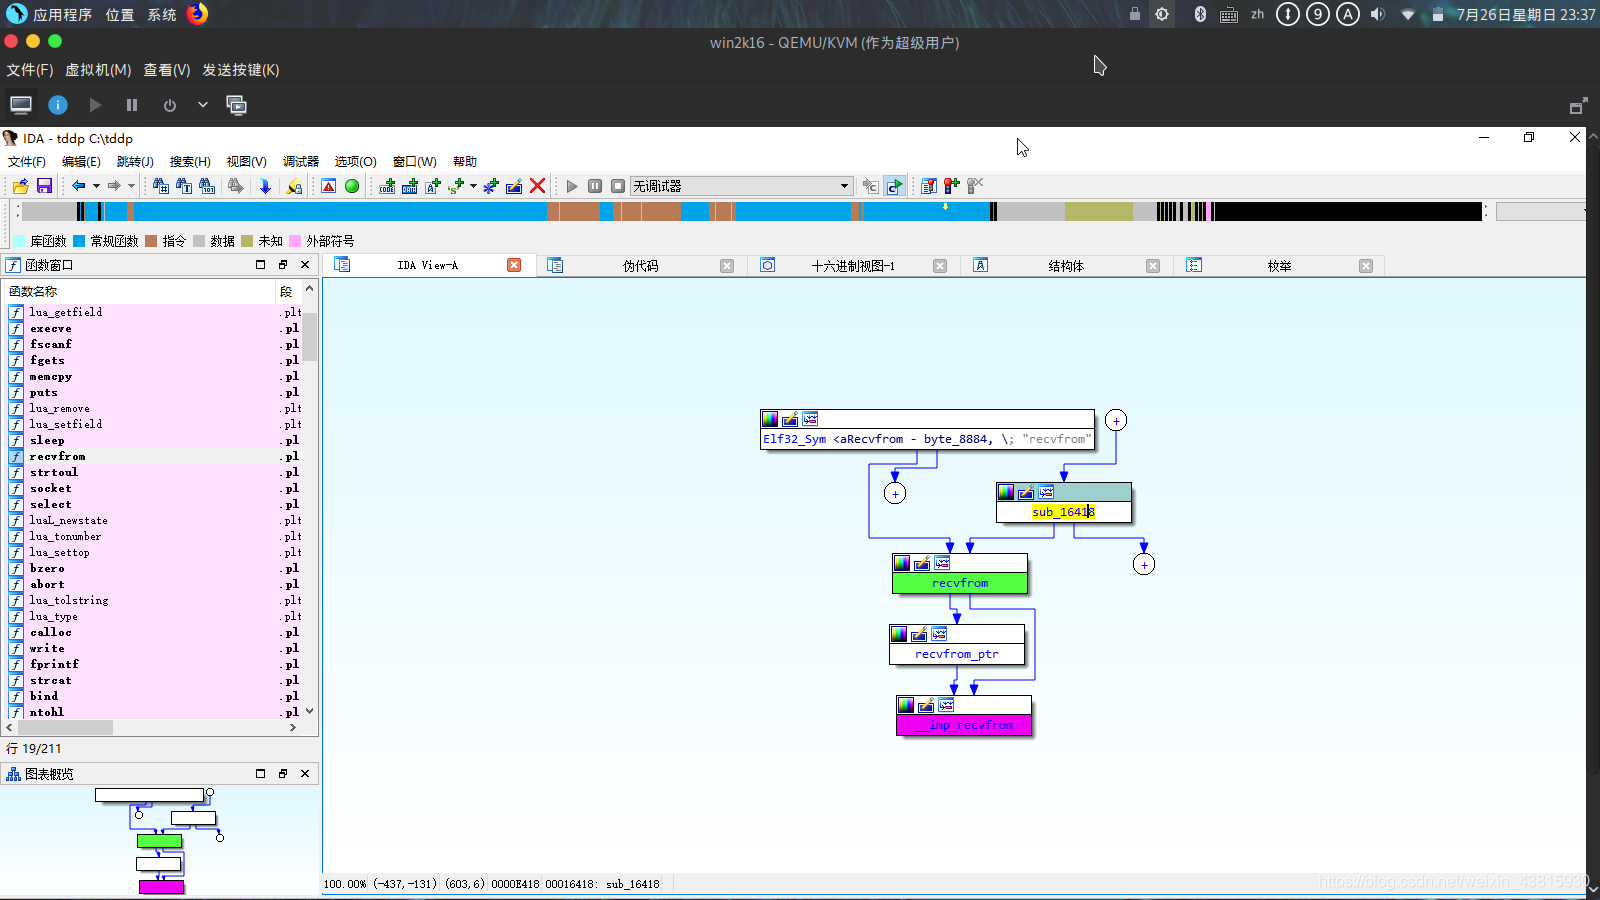The height and width of the screenshot is (900, 1600).
Task: Switch to the 枚举 tab
Action: [x=1279, y=266]
